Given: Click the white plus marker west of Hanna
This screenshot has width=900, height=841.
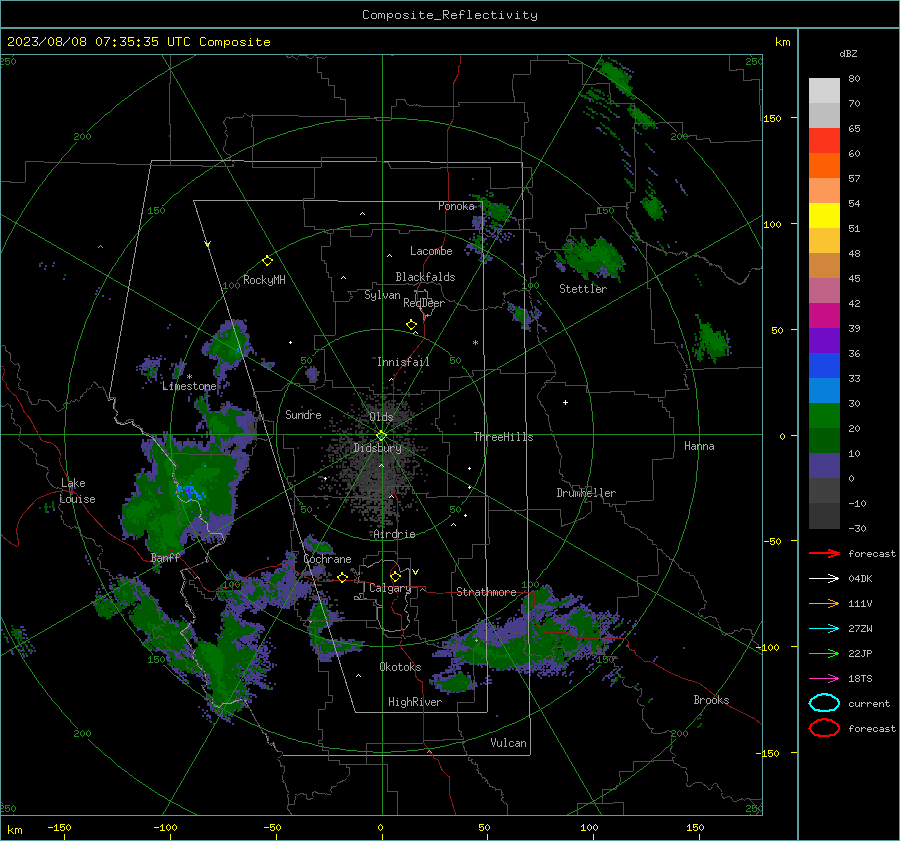Looking at the screenshot, I should [x=565, y=402].
